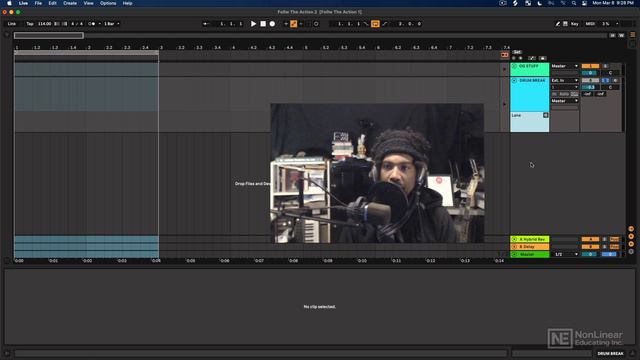640x360 pixels.
Task: Click the Stop button in transport
Action: [263, 24]
